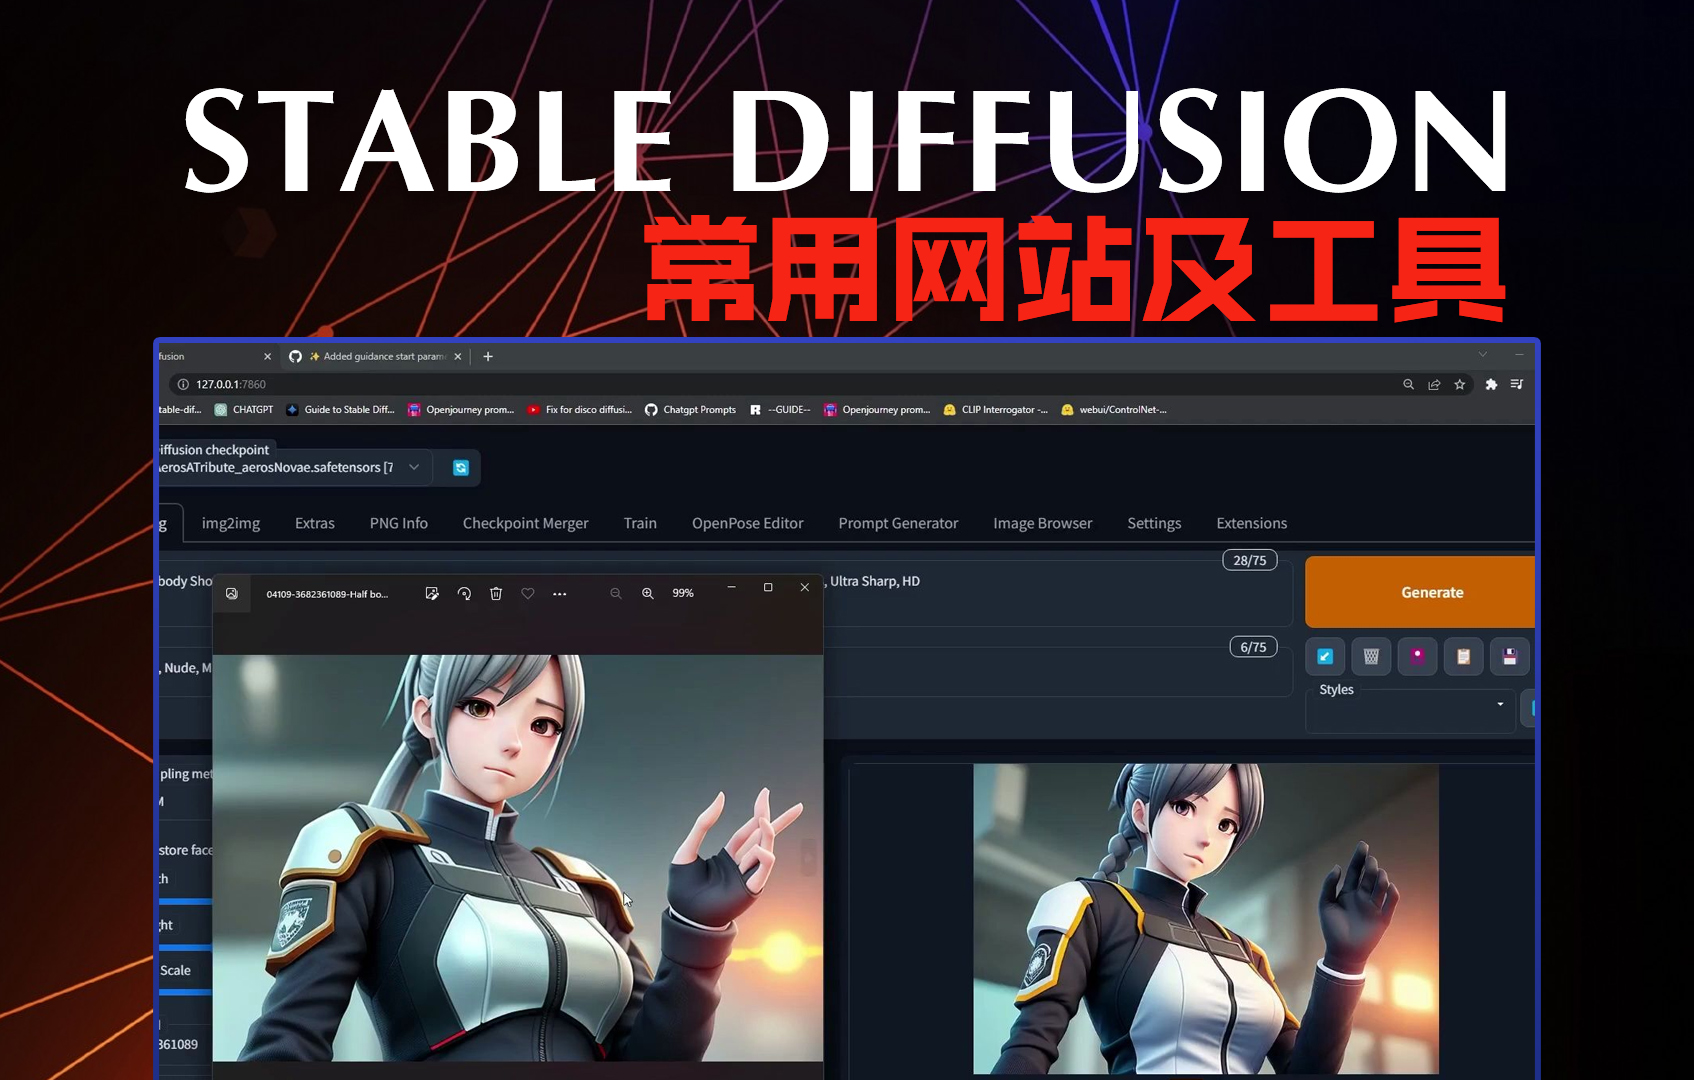Clear the prompt with the trash bin icon

pos(1371,657)
